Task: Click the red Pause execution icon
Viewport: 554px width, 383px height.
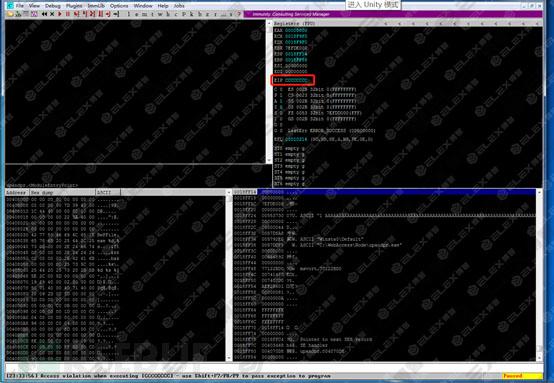Action: (x=67, y=14)
